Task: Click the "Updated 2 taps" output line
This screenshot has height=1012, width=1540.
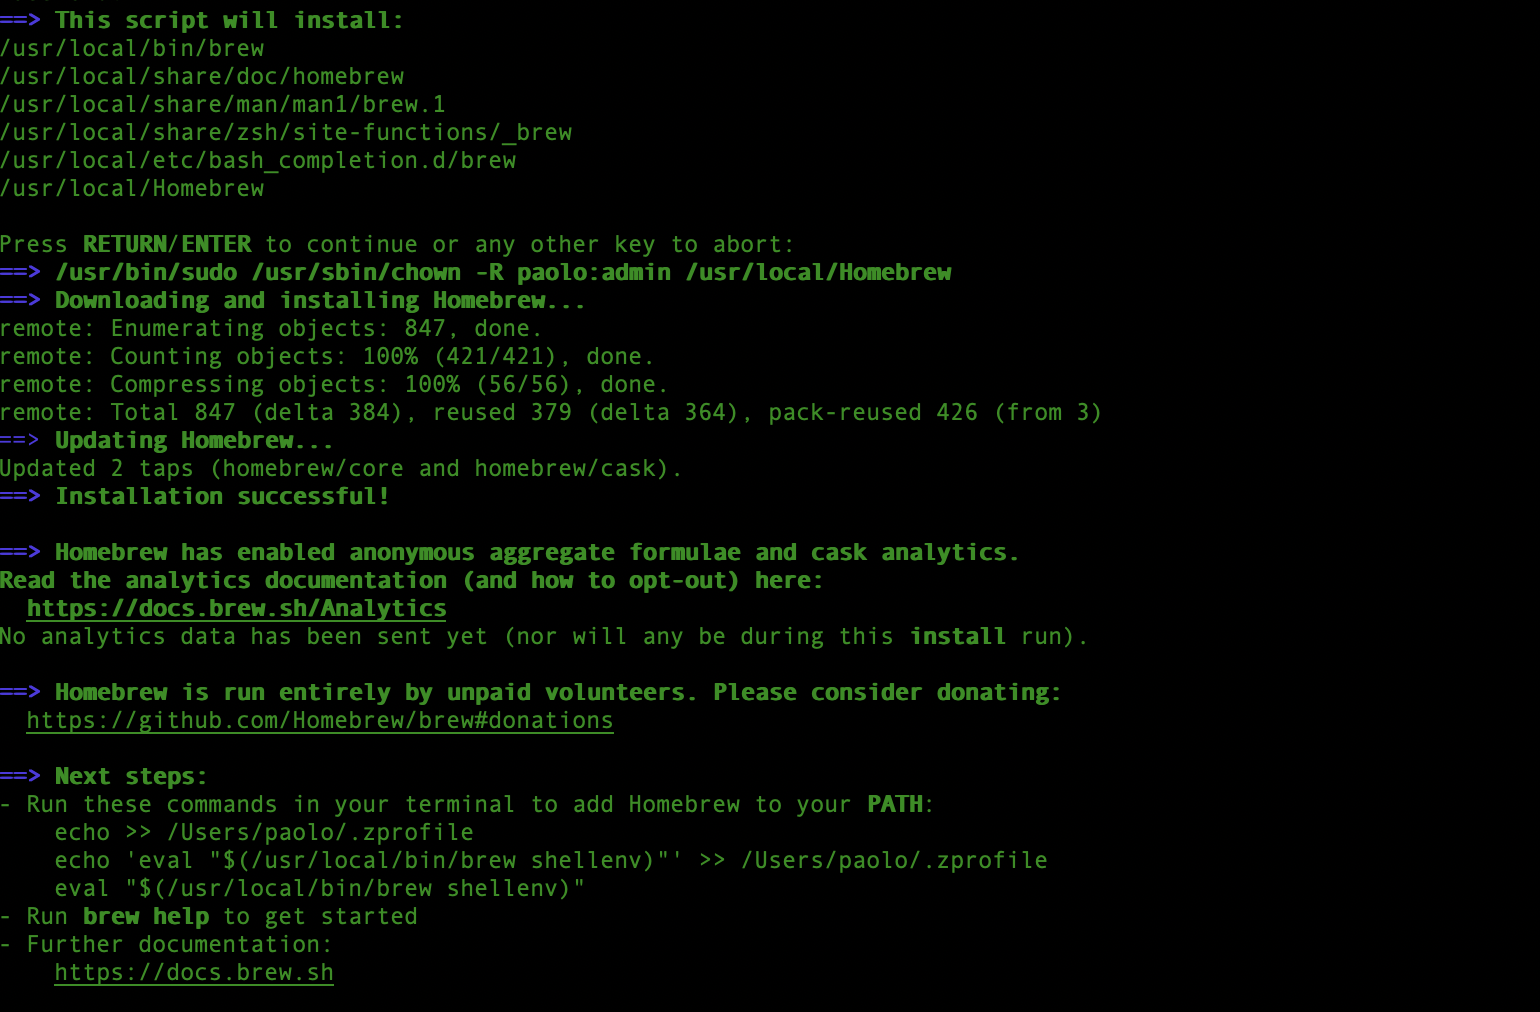Action: (x=340, y=468)
